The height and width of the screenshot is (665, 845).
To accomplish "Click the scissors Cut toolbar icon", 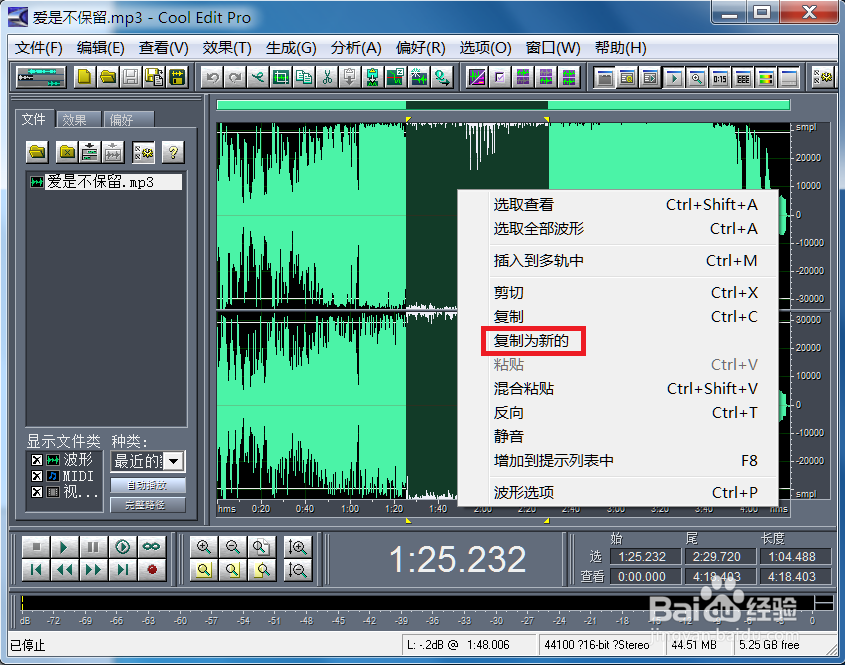I will [327, 78].
